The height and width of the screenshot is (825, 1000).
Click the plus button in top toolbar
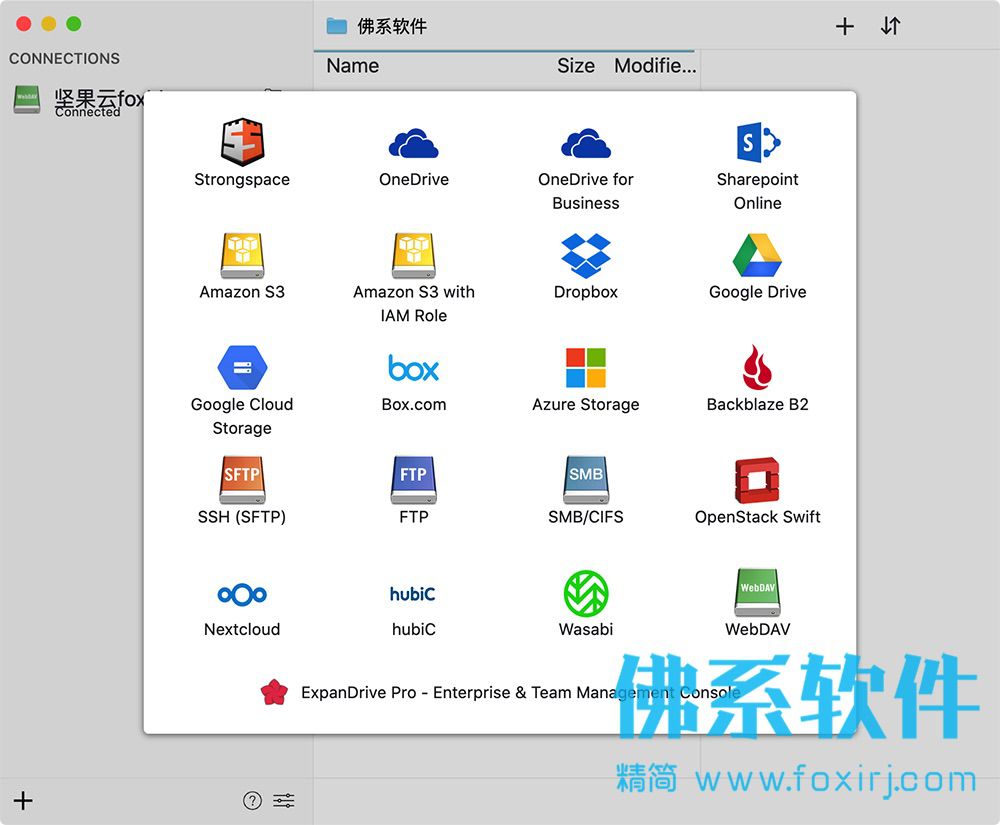(x=844, y=26)
